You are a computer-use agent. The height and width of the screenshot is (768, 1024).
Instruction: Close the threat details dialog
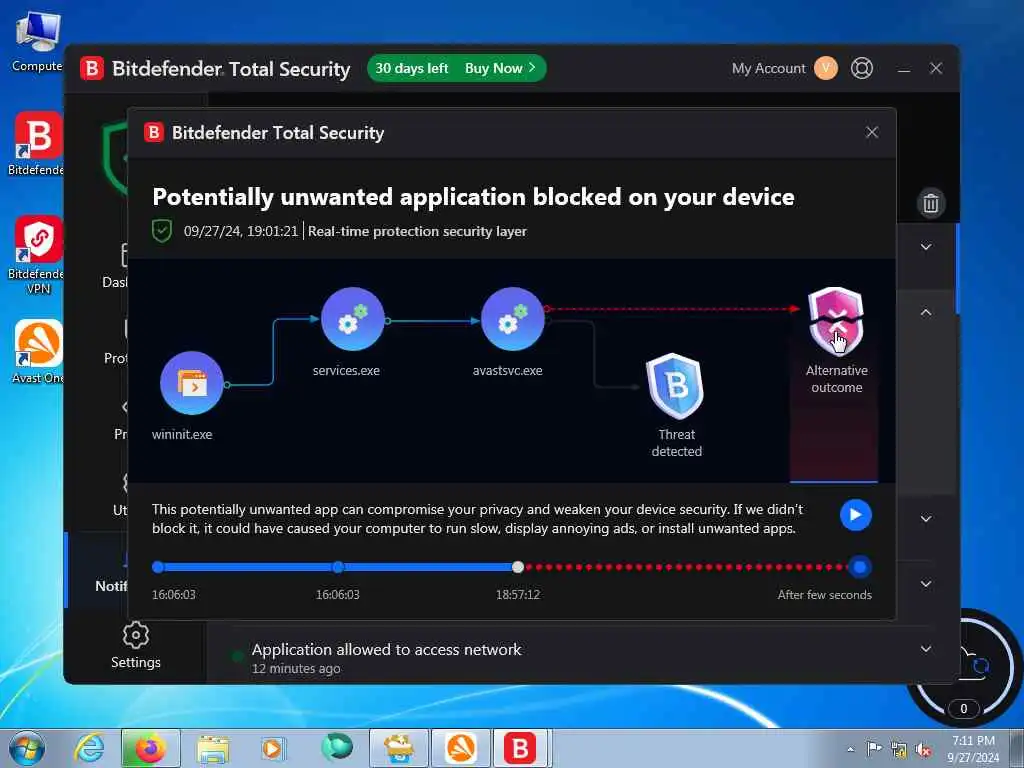point(872,133)
